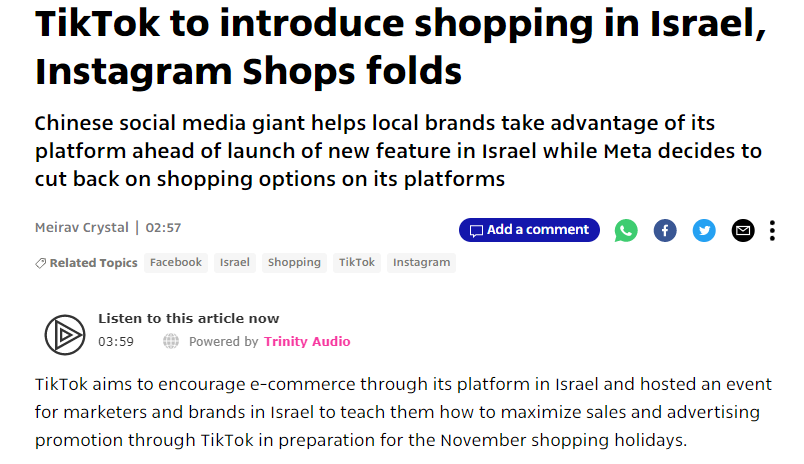Click the 'Listen to this article now' label
This screenshot has width=804, height=464.
188,319
